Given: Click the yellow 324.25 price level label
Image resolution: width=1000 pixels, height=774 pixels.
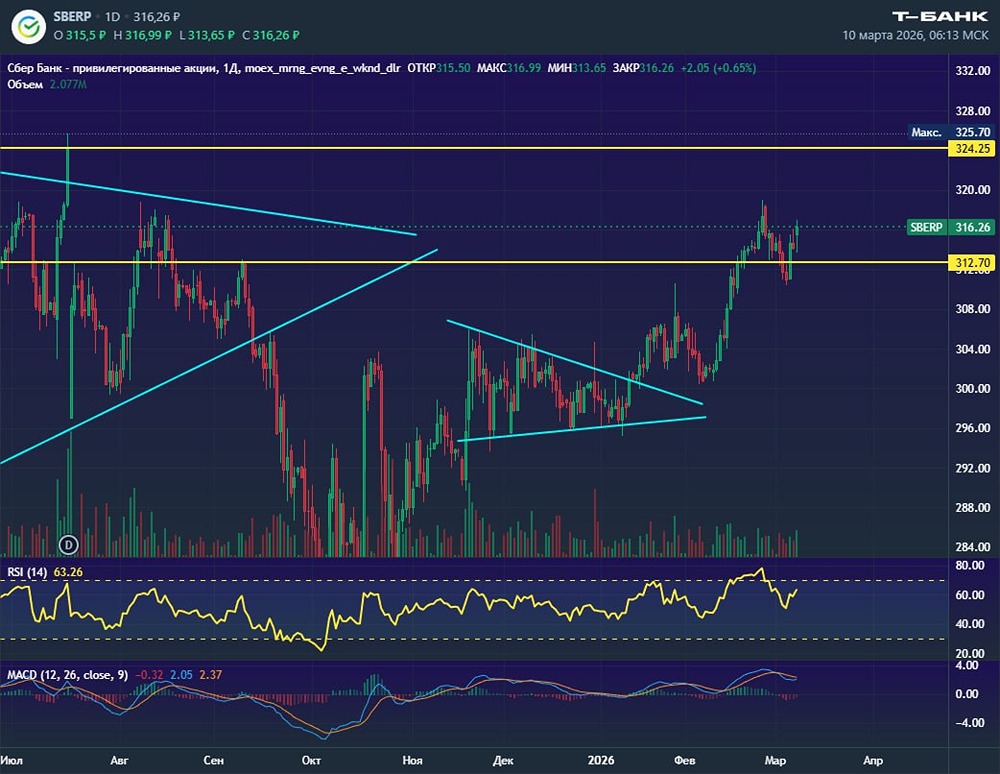Looking at the screenshot, I should tap(972, 149).
